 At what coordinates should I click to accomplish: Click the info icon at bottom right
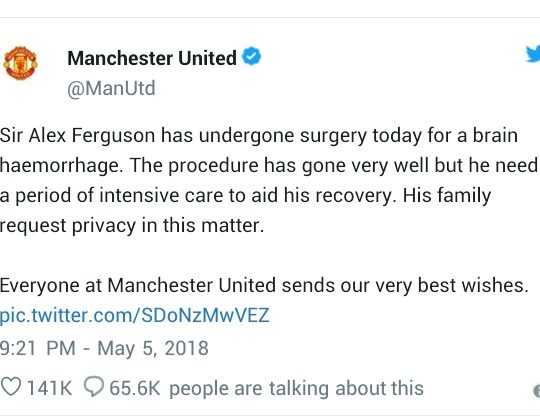point(537,391)
